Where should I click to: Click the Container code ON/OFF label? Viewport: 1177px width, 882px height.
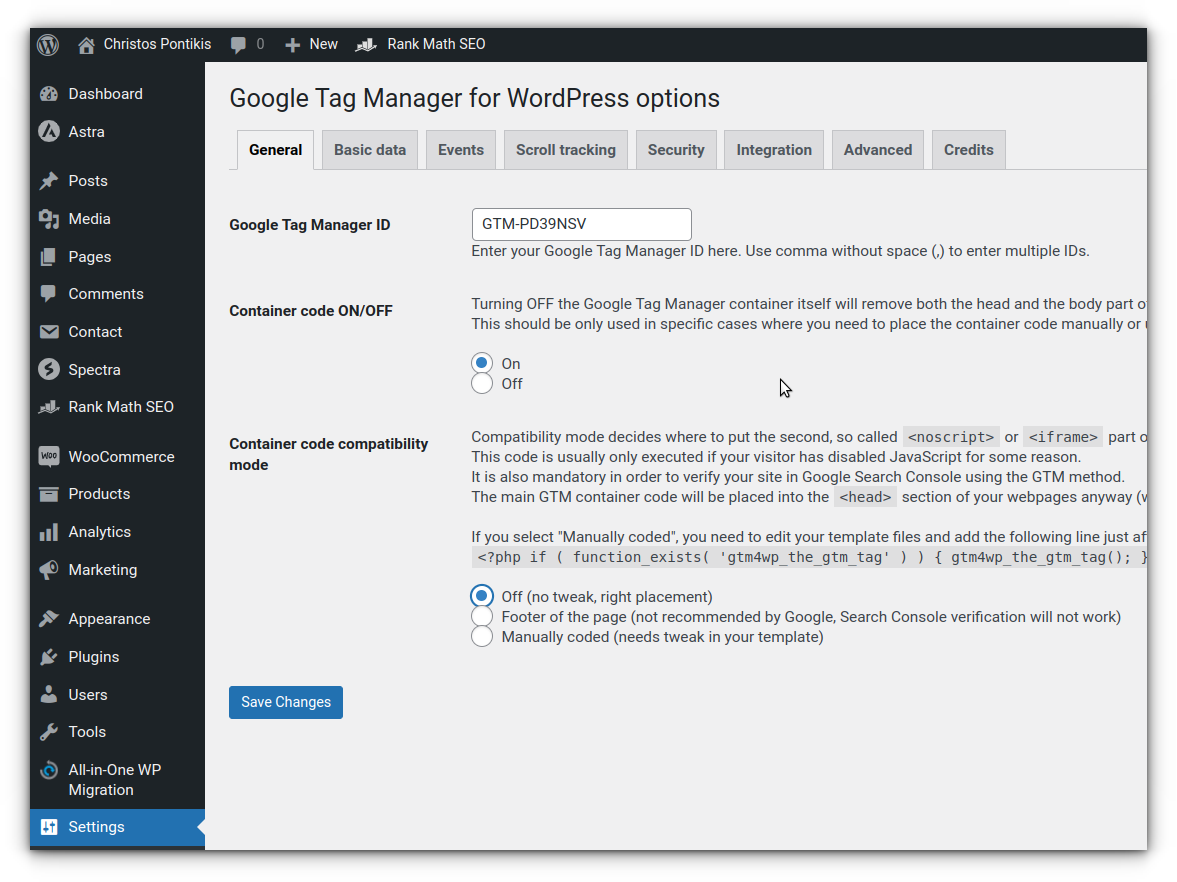coord(311,311)
